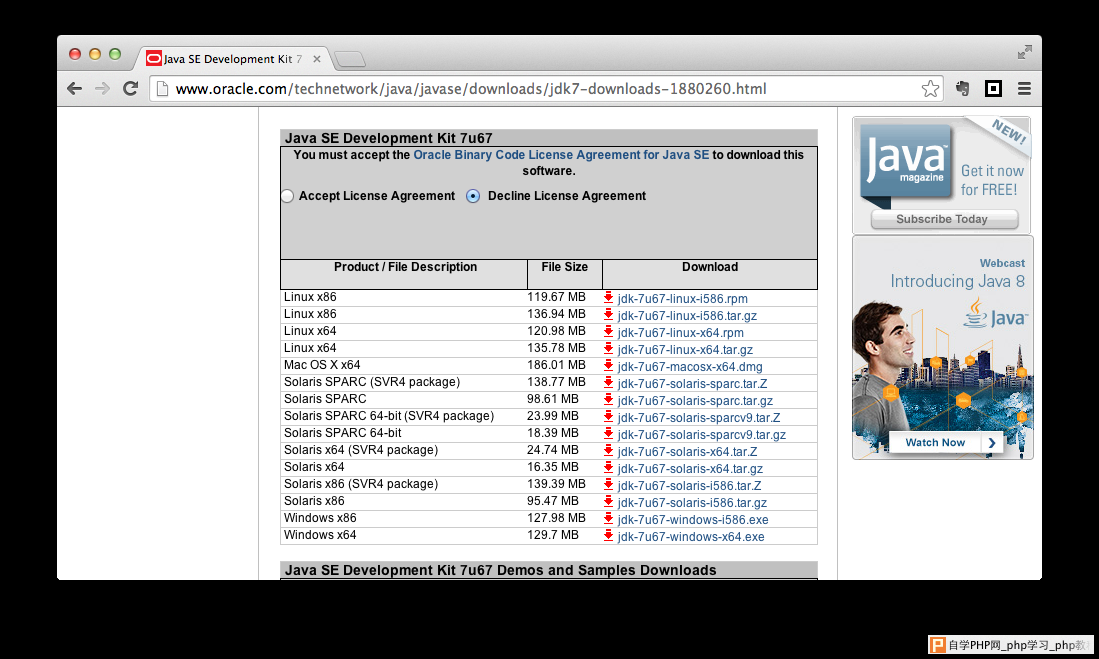
Task: Click red download arrow for solaris-sparcv9.tar.gz
Action: coord(608,433)
